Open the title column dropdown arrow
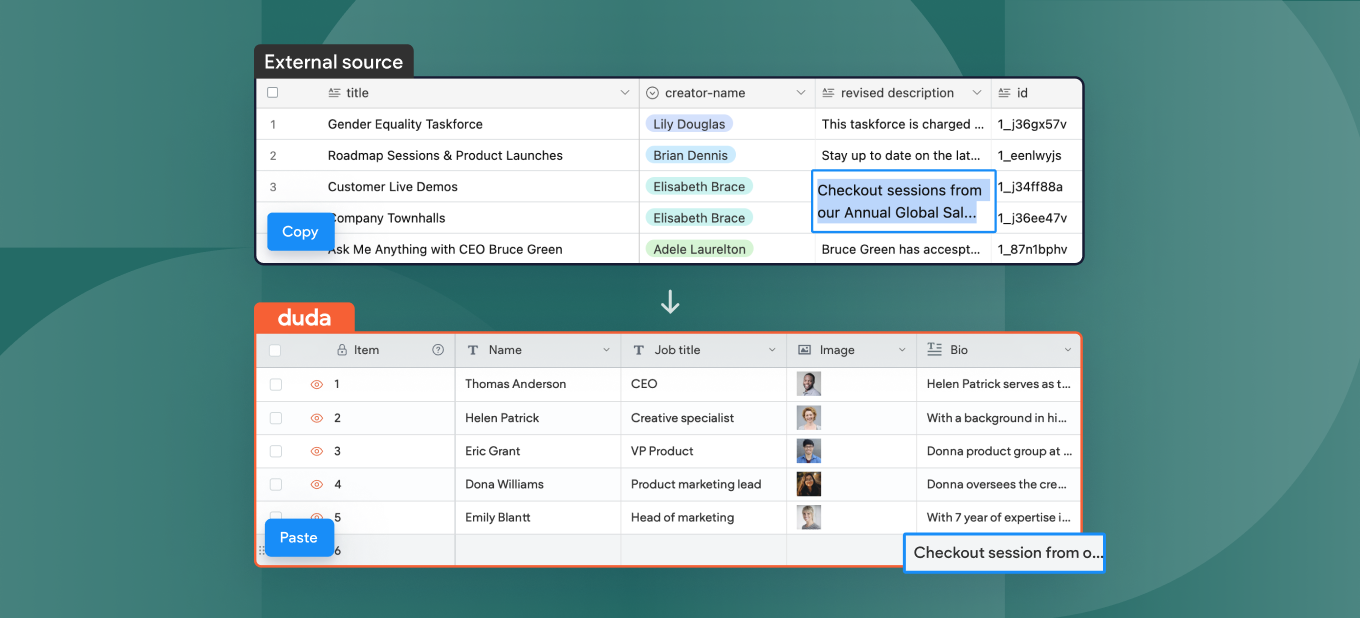 [x=625, y=93]
